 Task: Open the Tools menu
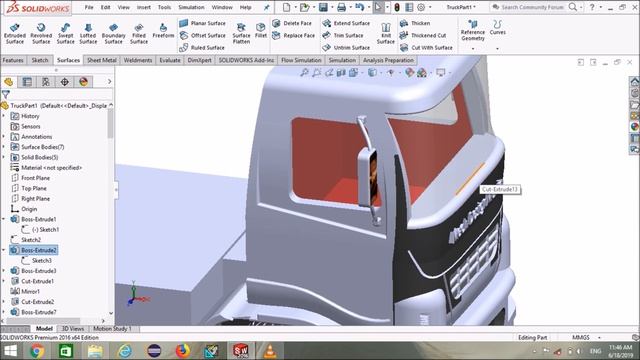coord(164,7)
